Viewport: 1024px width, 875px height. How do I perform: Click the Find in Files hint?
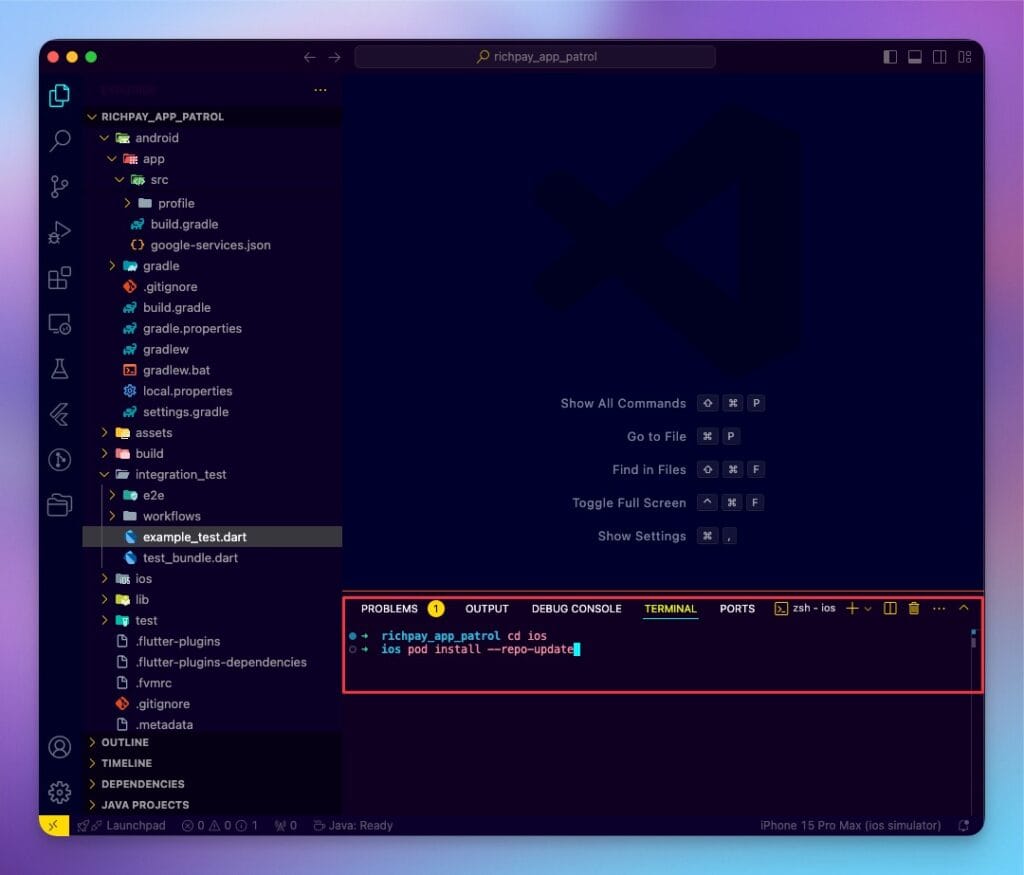649,470
